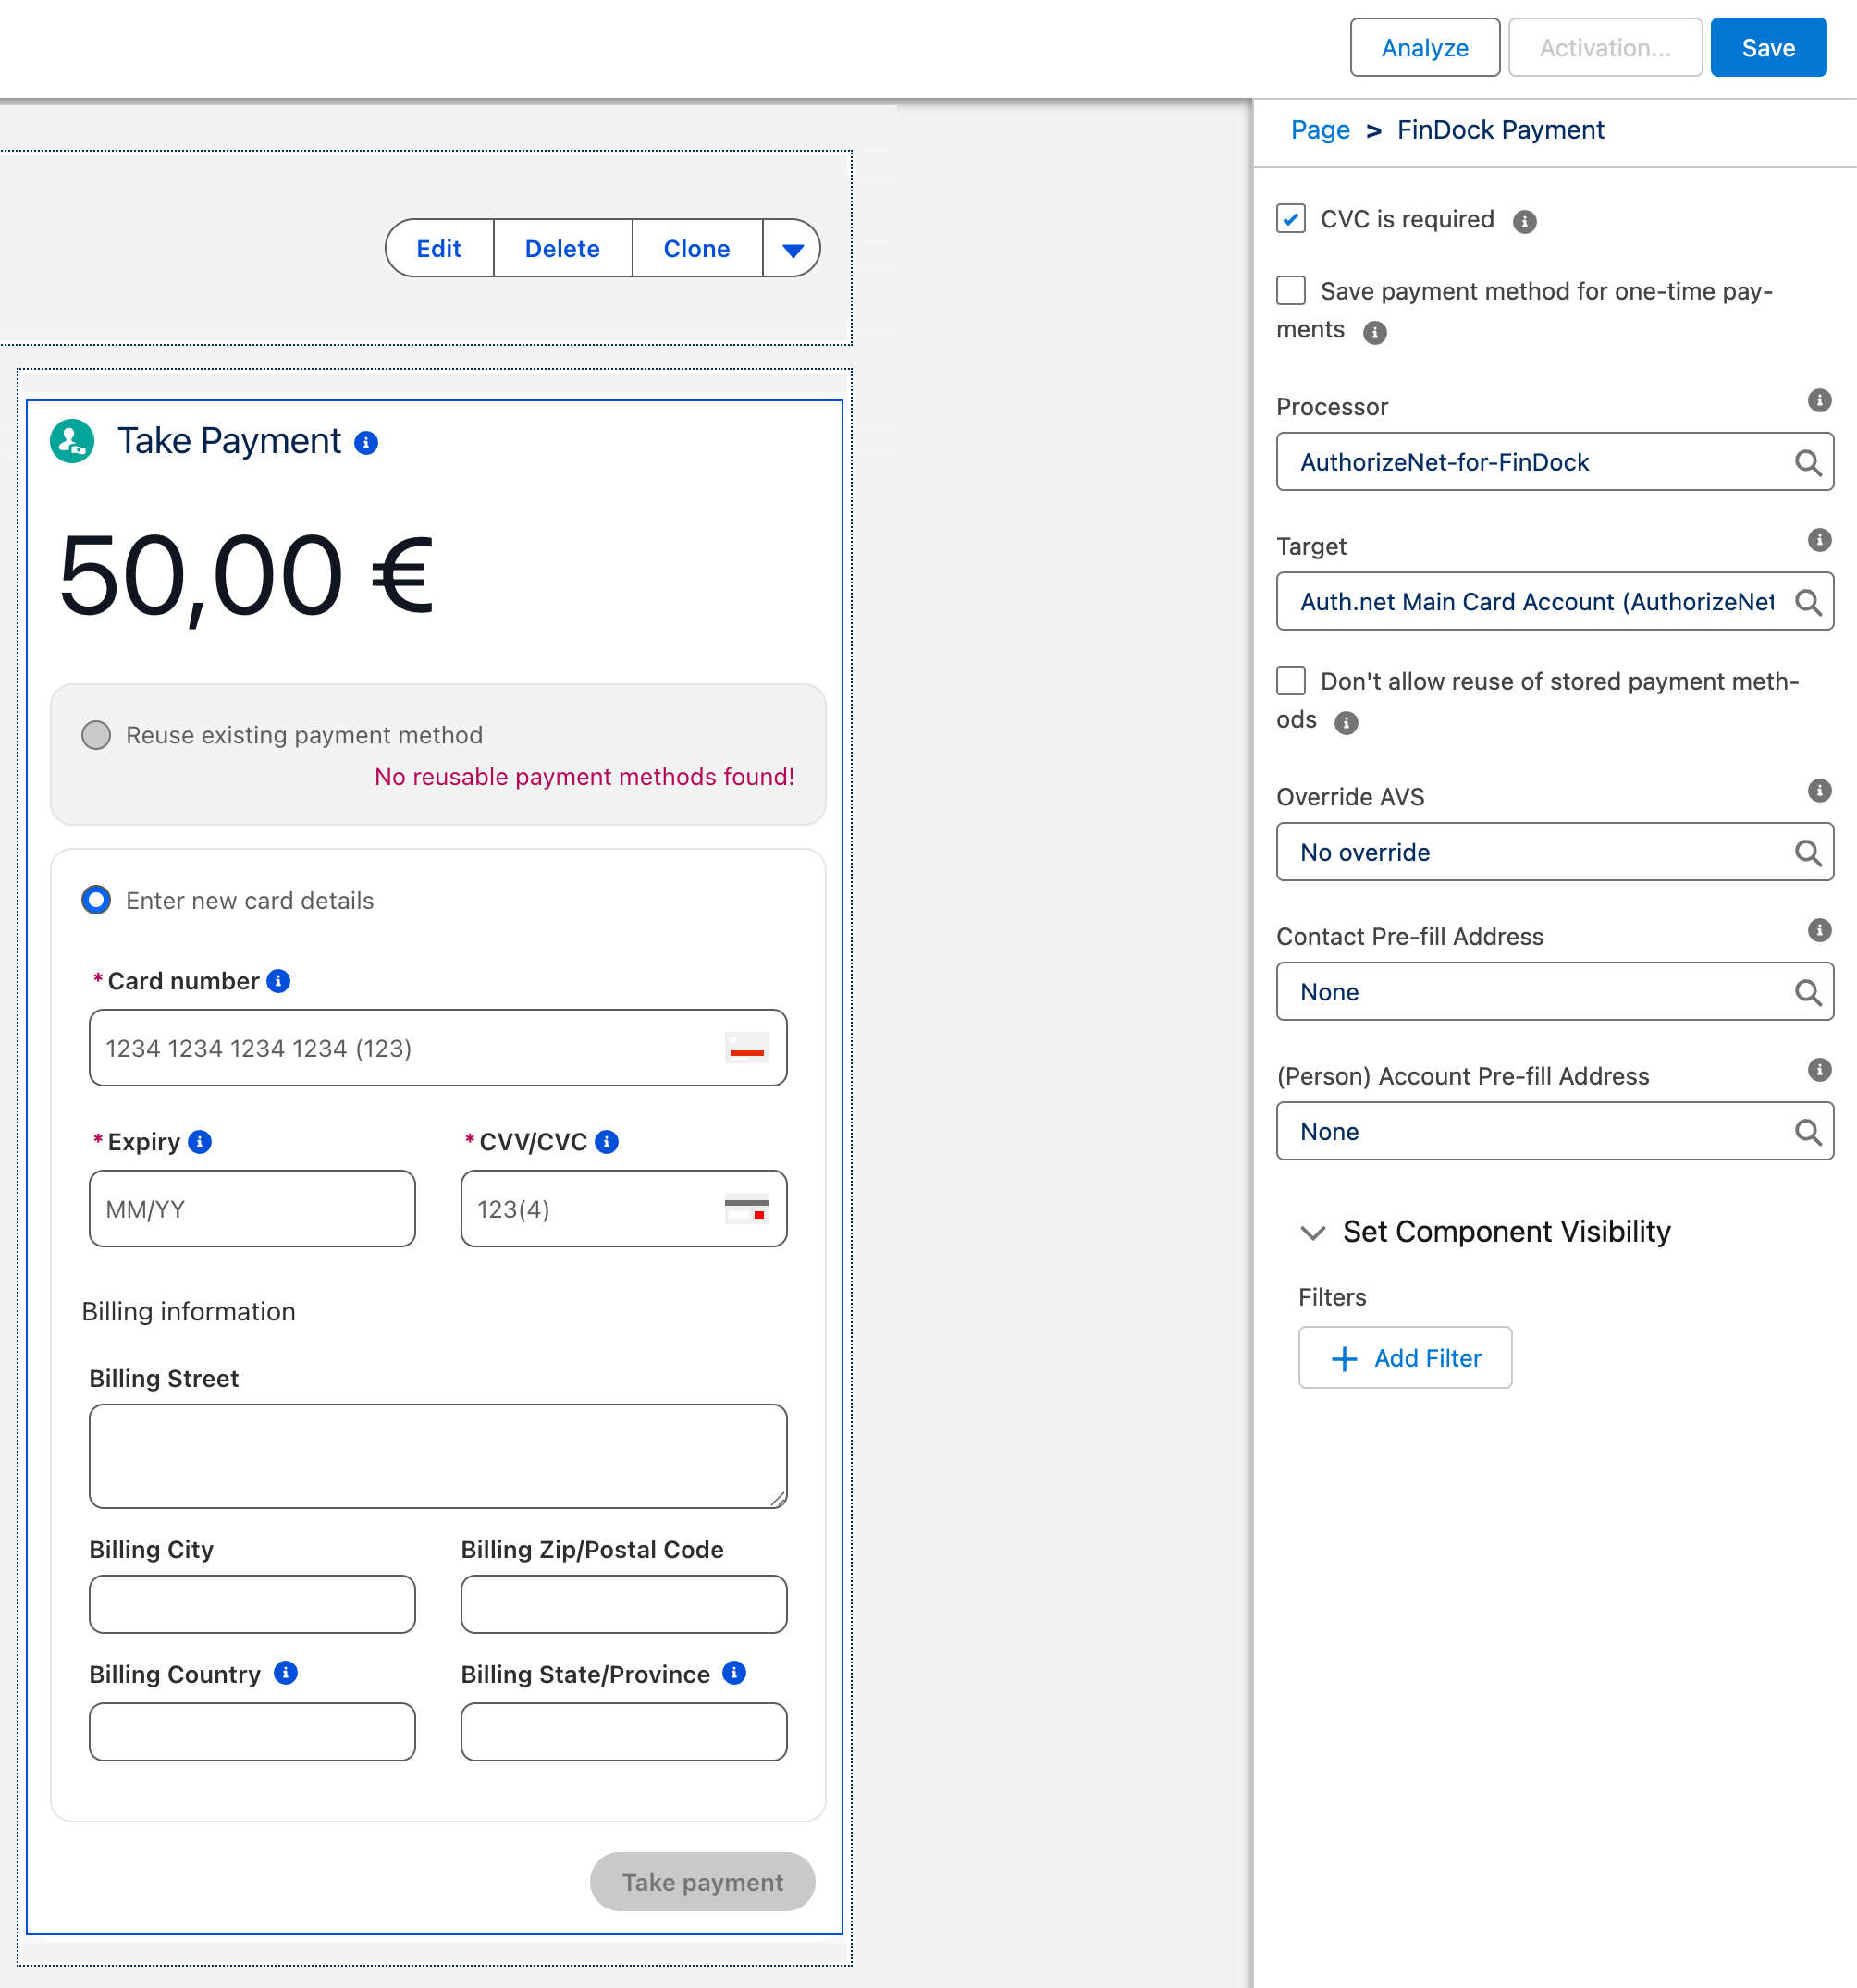Click the Analyze button
The width and height of the screenshot is (1857, 1988).
(x=1424, y=48)
